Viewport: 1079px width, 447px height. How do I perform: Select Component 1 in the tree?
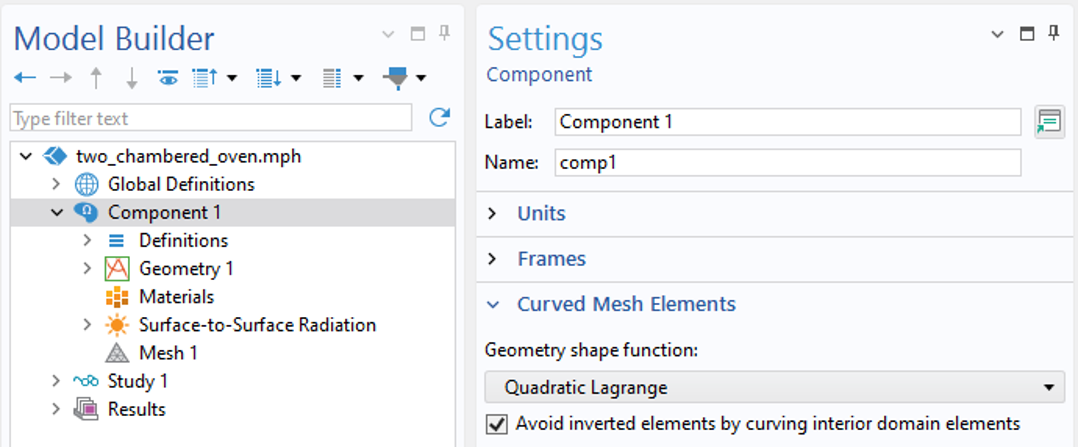[164, 212]
